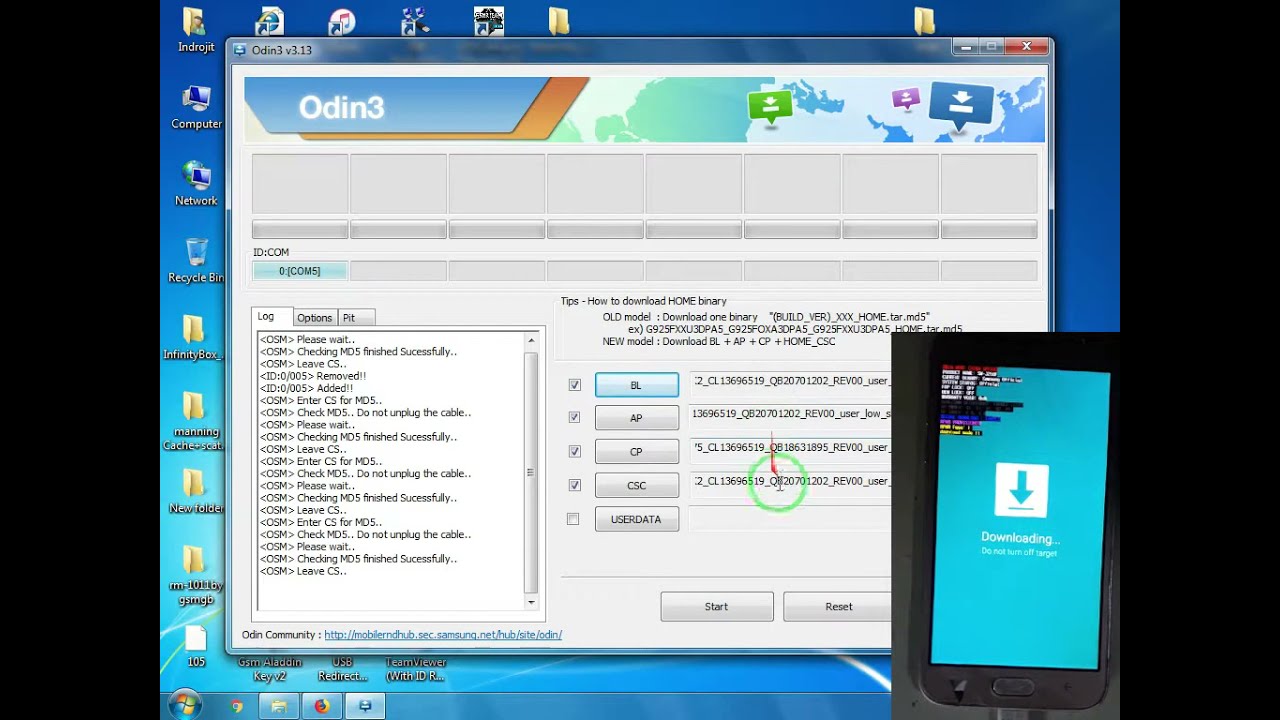Select the Odin3 taskbar button
The width and height of the screenshot is (1280, 720).
pos(365,706)
